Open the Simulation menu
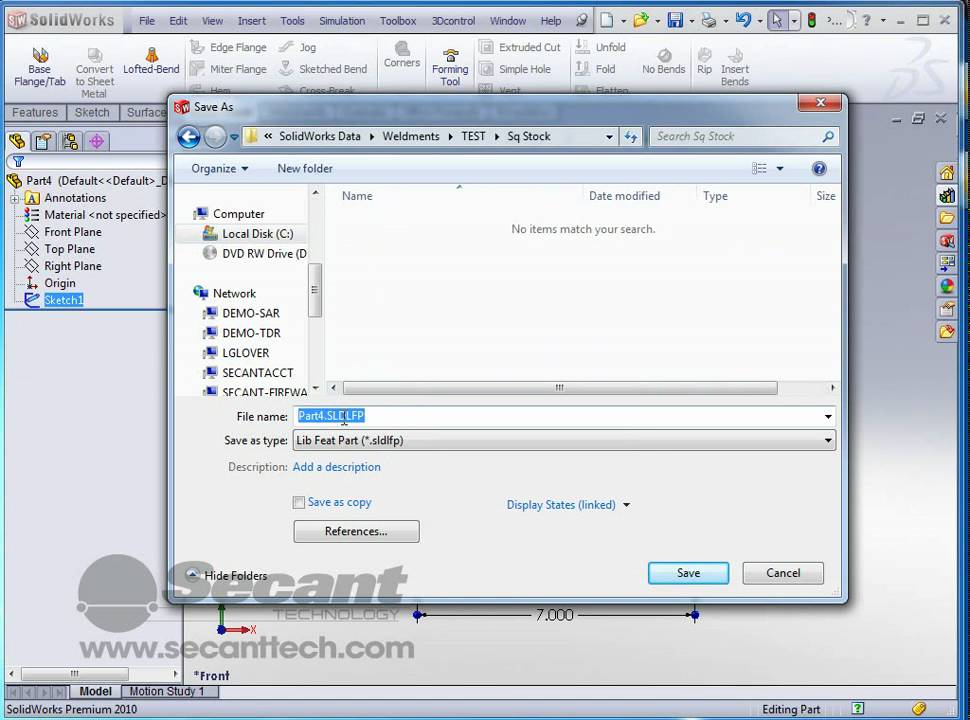 click(342, 20)
